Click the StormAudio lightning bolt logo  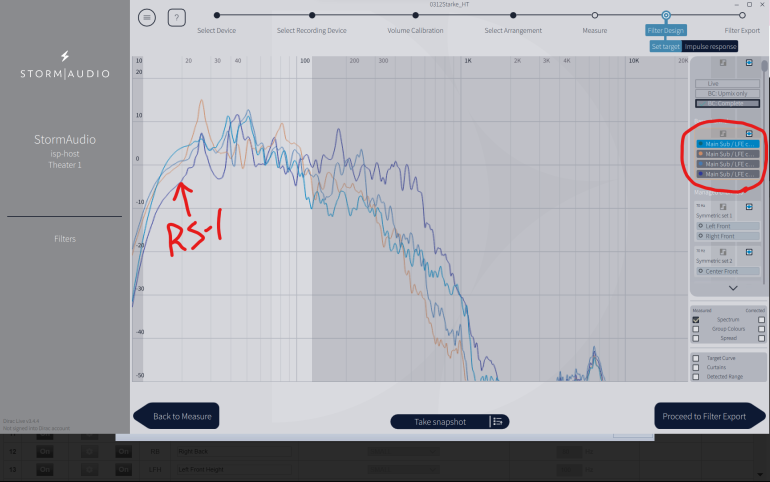(x=65, y=55)
